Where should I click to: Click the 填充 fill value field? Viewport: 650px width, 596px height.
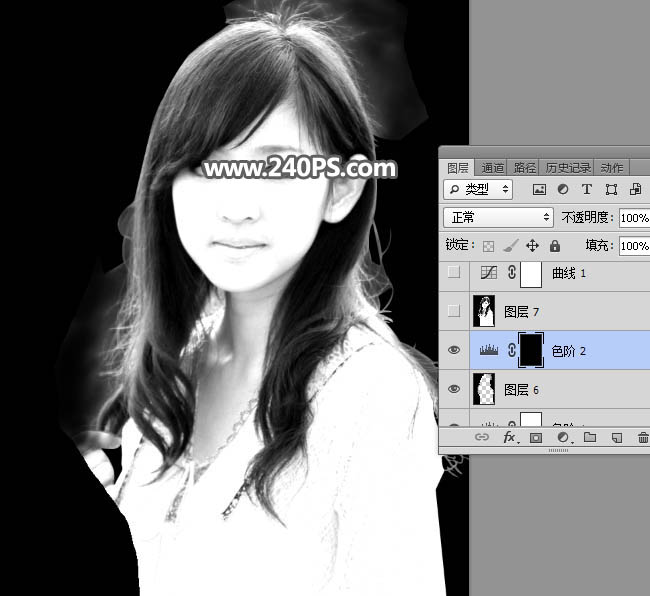pyautogui.click(x=635, y=246)
